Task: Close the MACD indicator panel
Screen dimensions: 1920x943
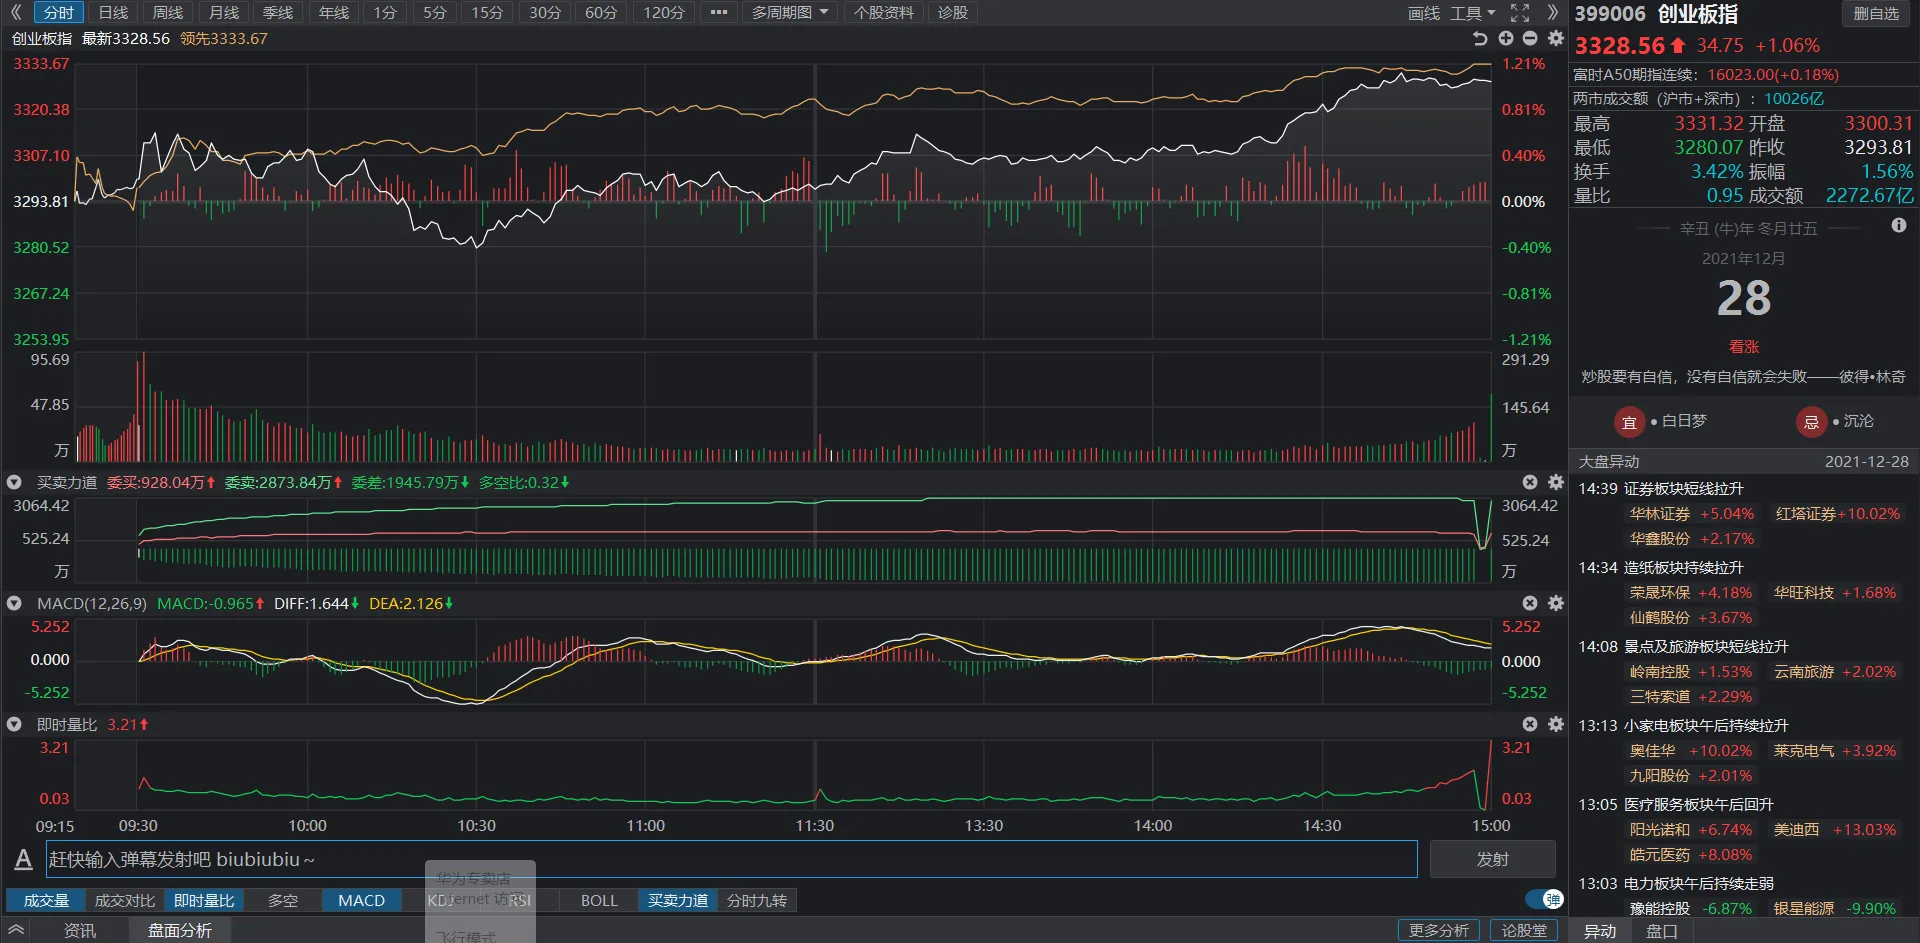Action: click(x=1530, y=603)
